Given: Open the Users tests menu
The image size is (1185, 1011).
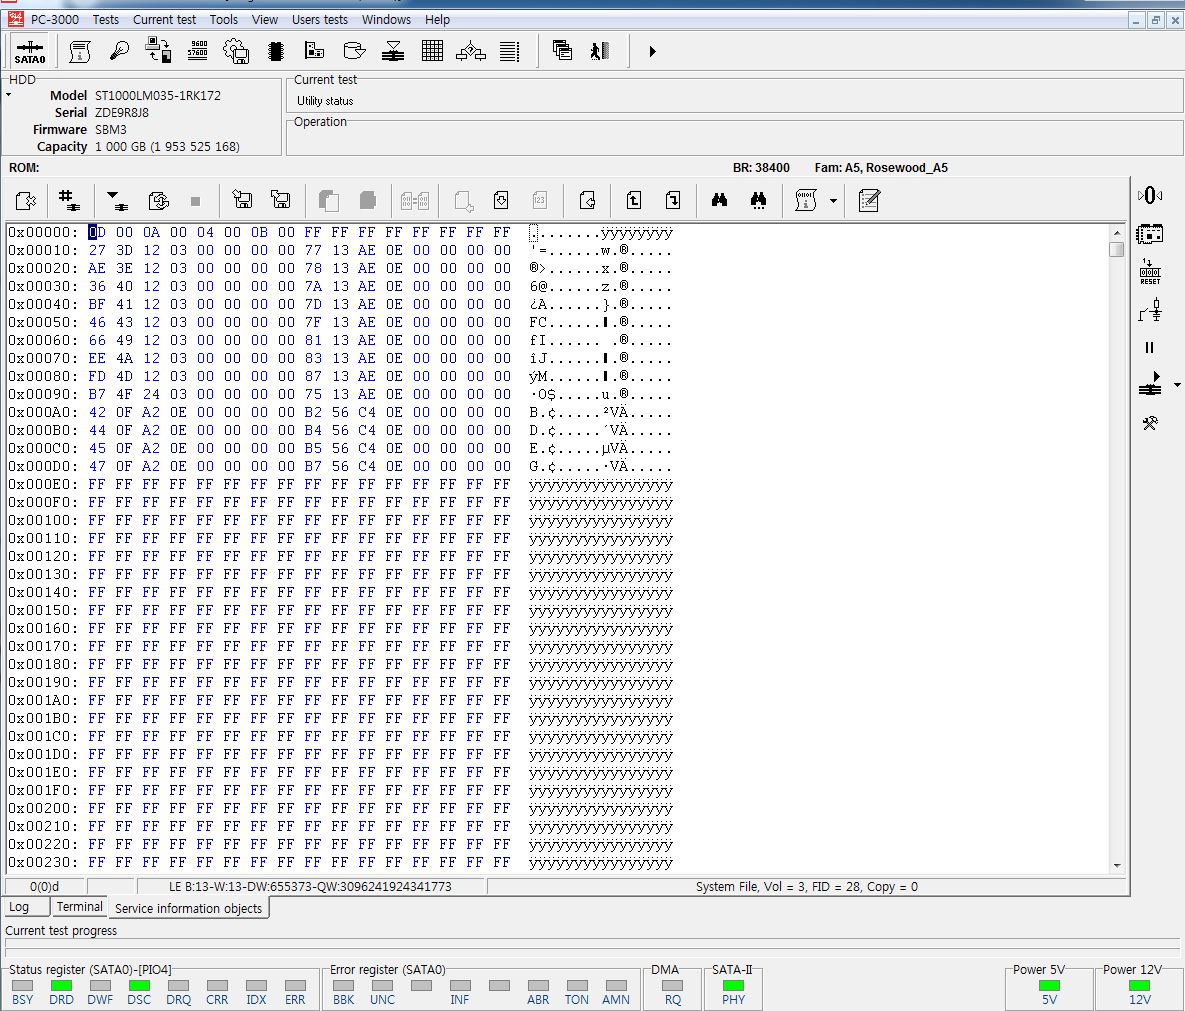Looking at the screenshot, I should pyautogui.click(x=320, y=19).
